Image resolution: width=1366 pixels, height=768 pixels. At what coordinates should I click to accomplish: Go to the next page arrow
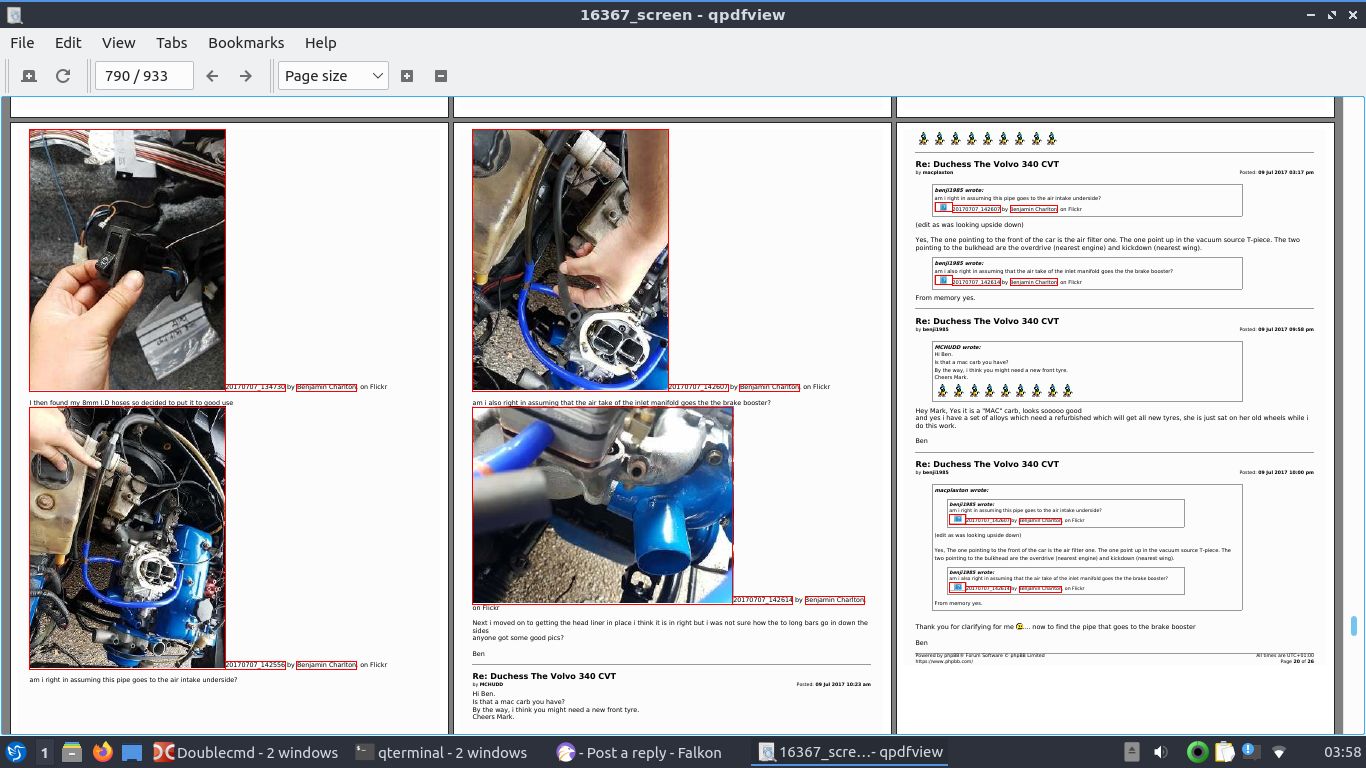click(x=246, y=76)
